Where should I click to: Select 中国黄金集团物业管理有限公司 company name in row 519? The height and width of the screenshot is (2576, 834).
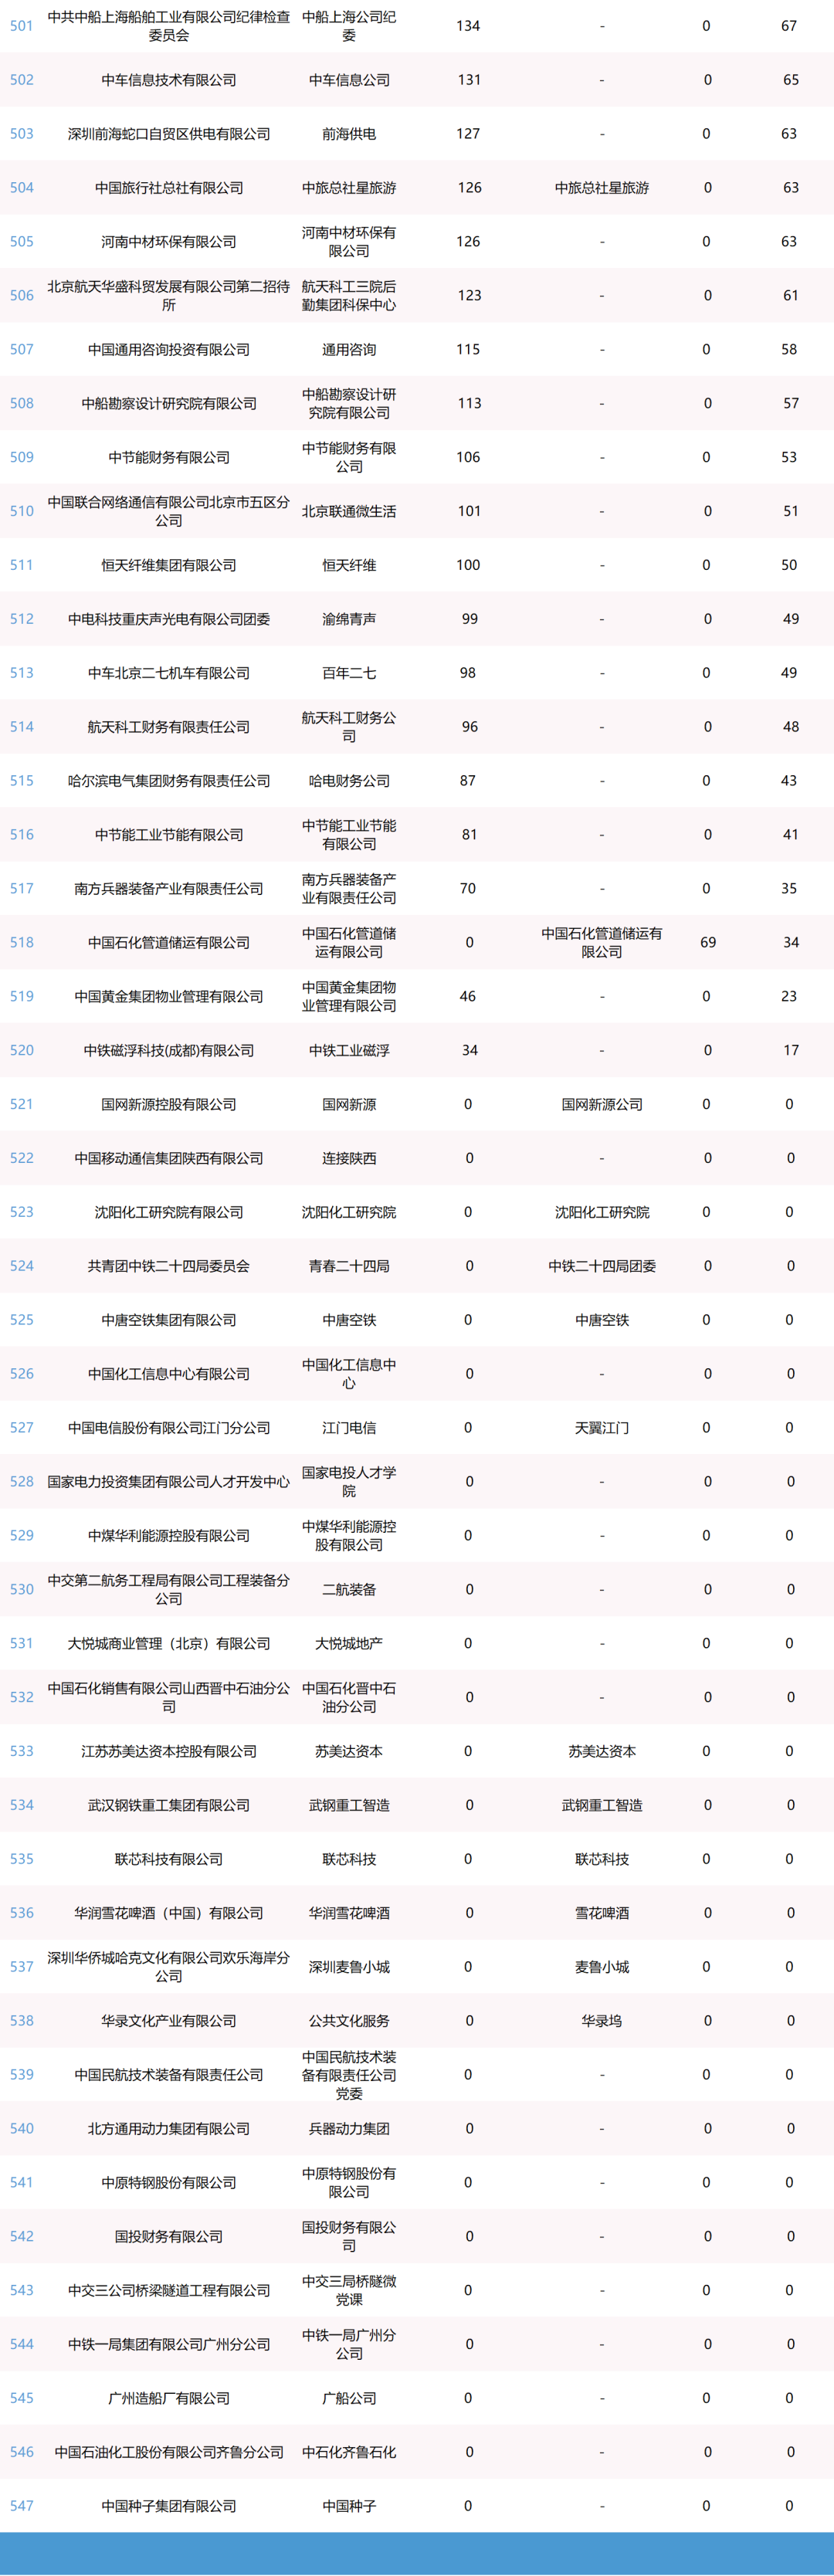tap(169, 996)
